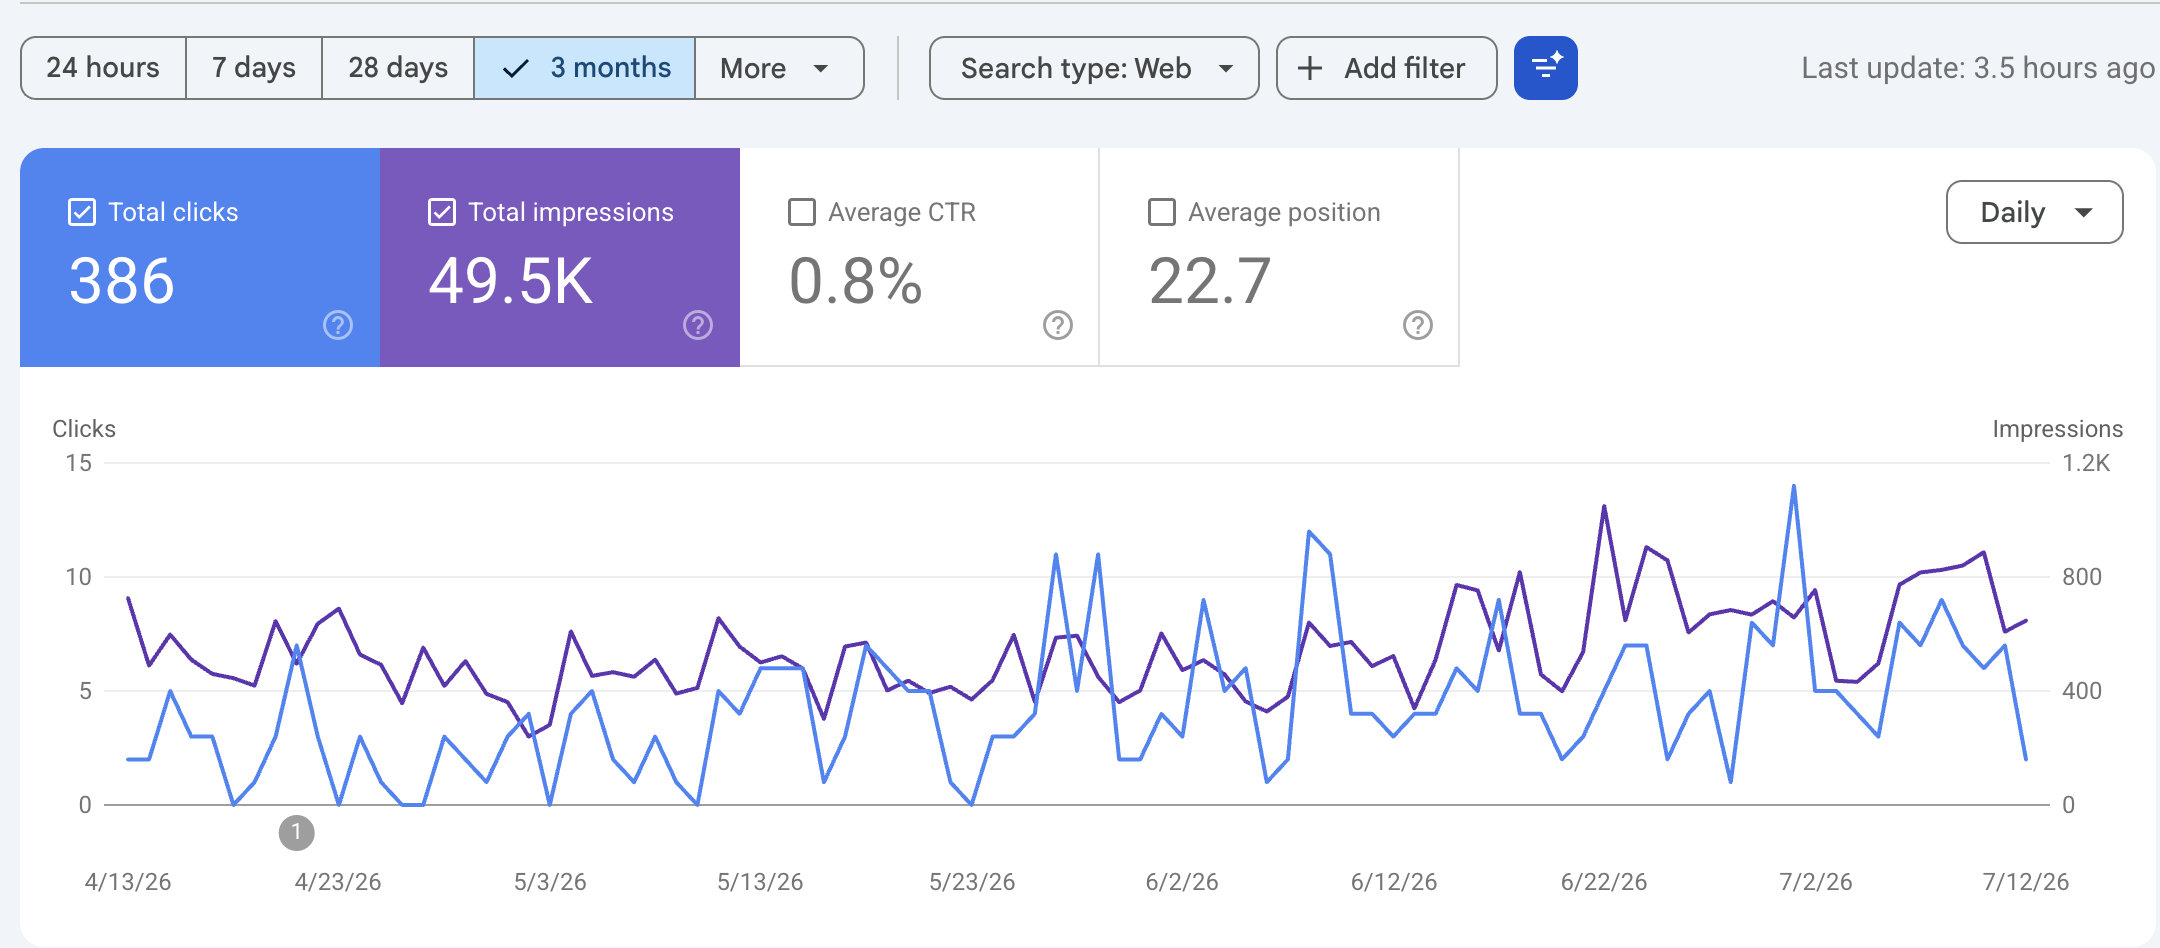Open help icon on Total impressions card

pyautogui.click(x=698, y=325)
